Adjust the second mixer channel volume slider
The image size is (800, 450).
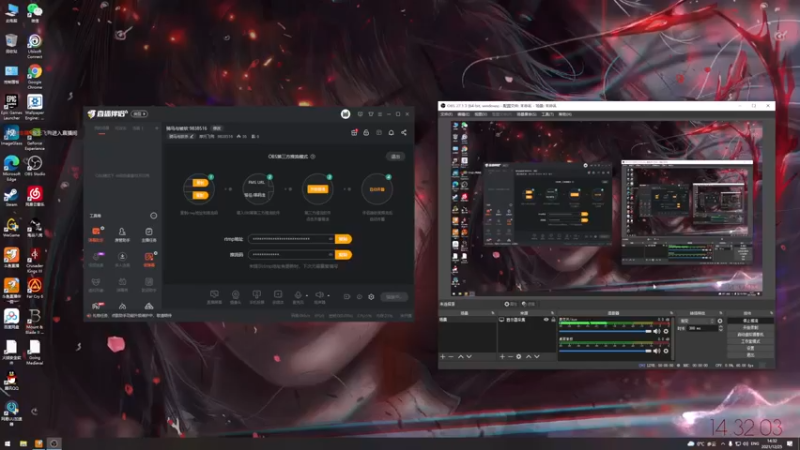[606, 351]
